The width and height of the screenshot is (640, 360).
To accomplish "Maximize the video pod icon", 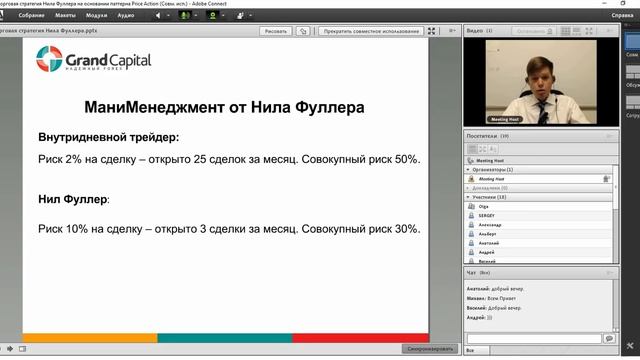I will [x=589, y=31].
